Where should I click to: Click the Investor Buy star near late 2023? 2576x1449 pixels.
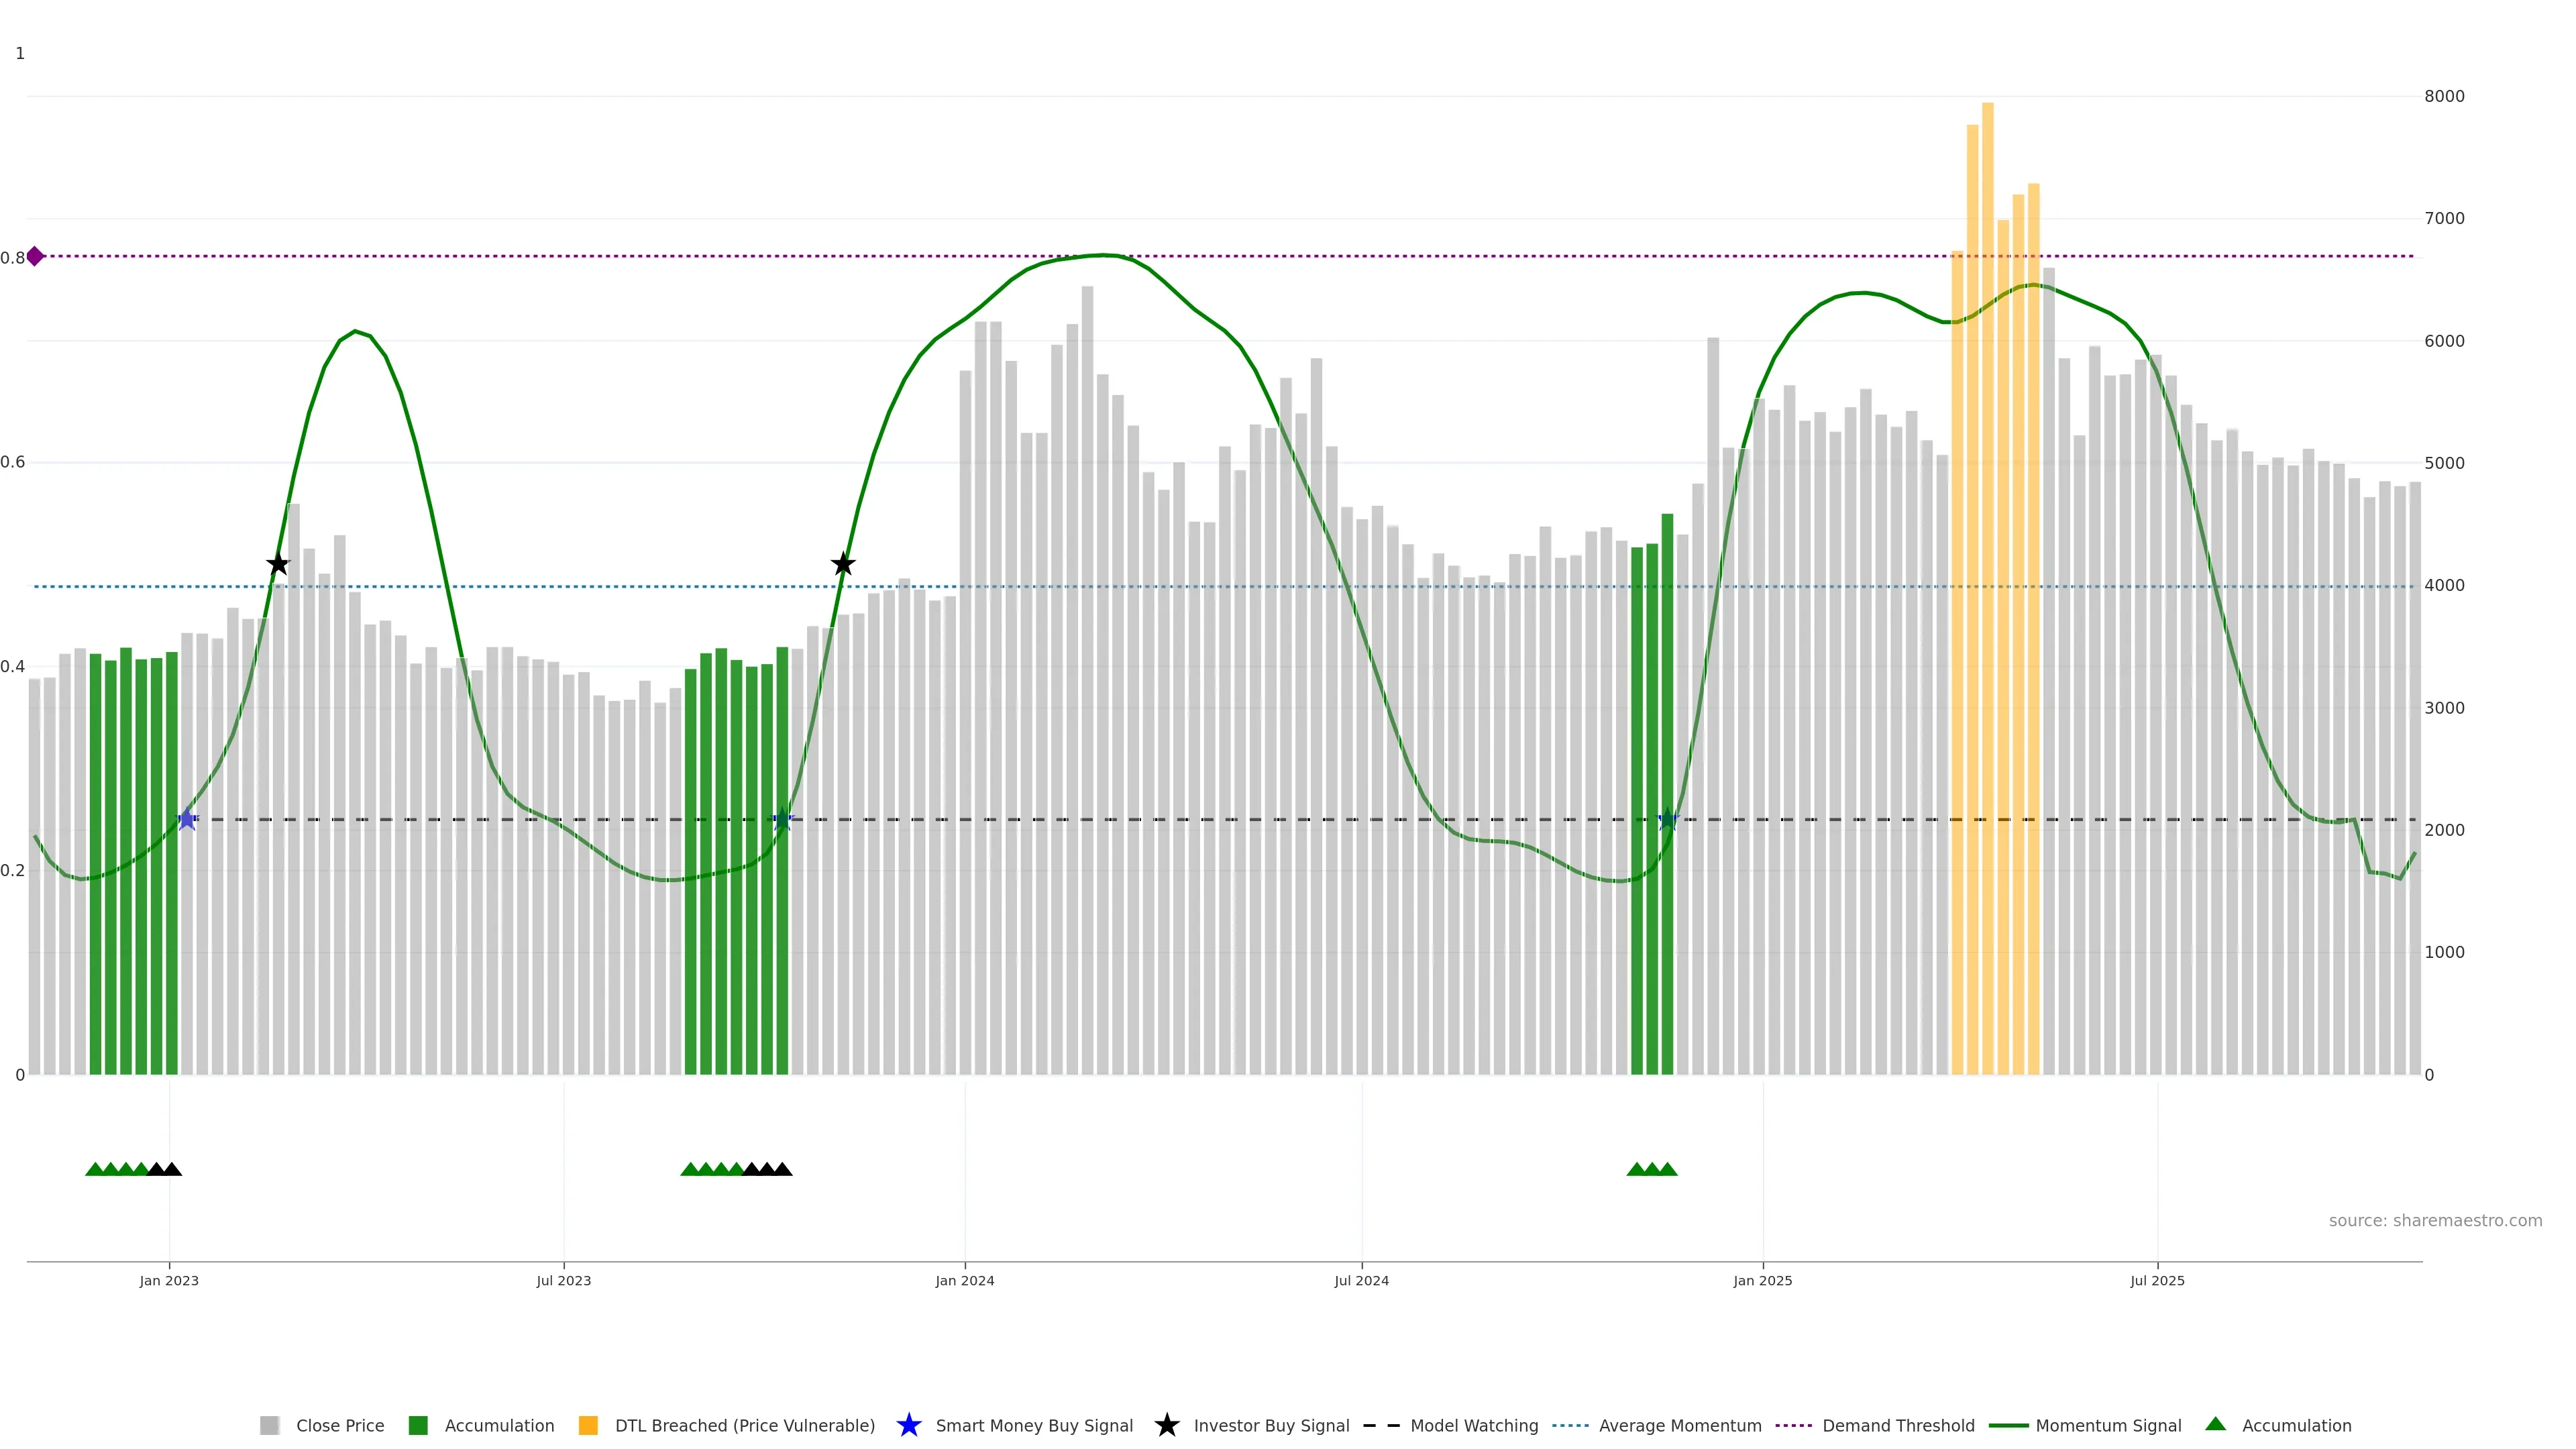pos(843,564)
